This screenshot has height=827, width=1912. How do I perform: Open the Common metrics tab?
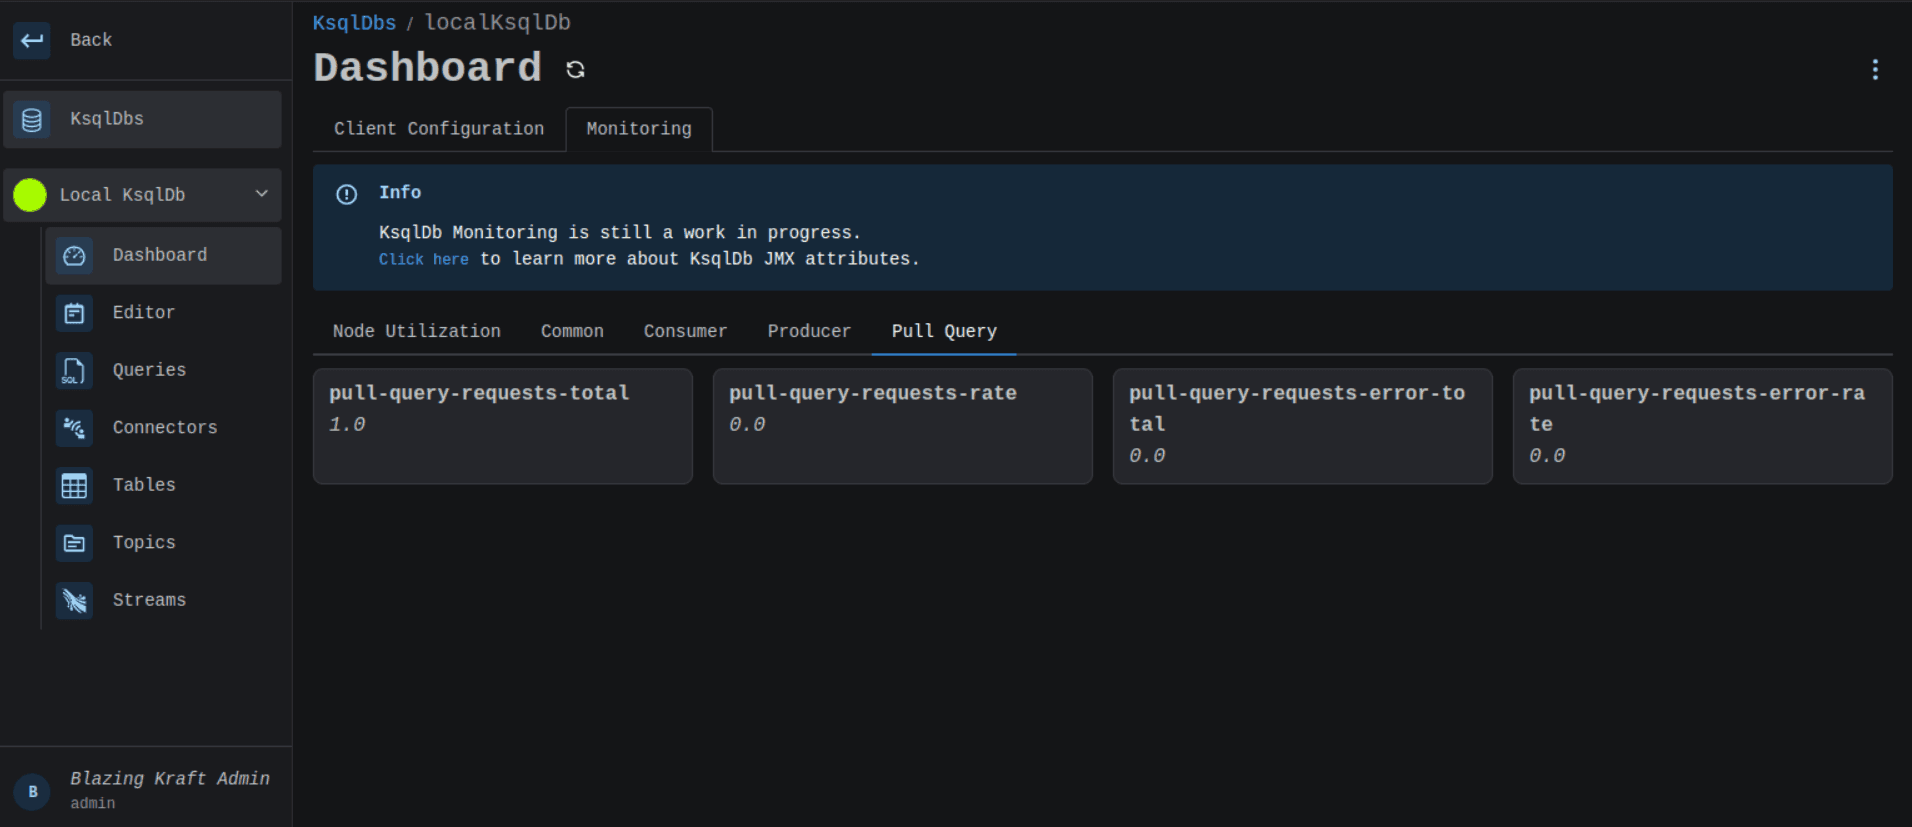[572, 331]
